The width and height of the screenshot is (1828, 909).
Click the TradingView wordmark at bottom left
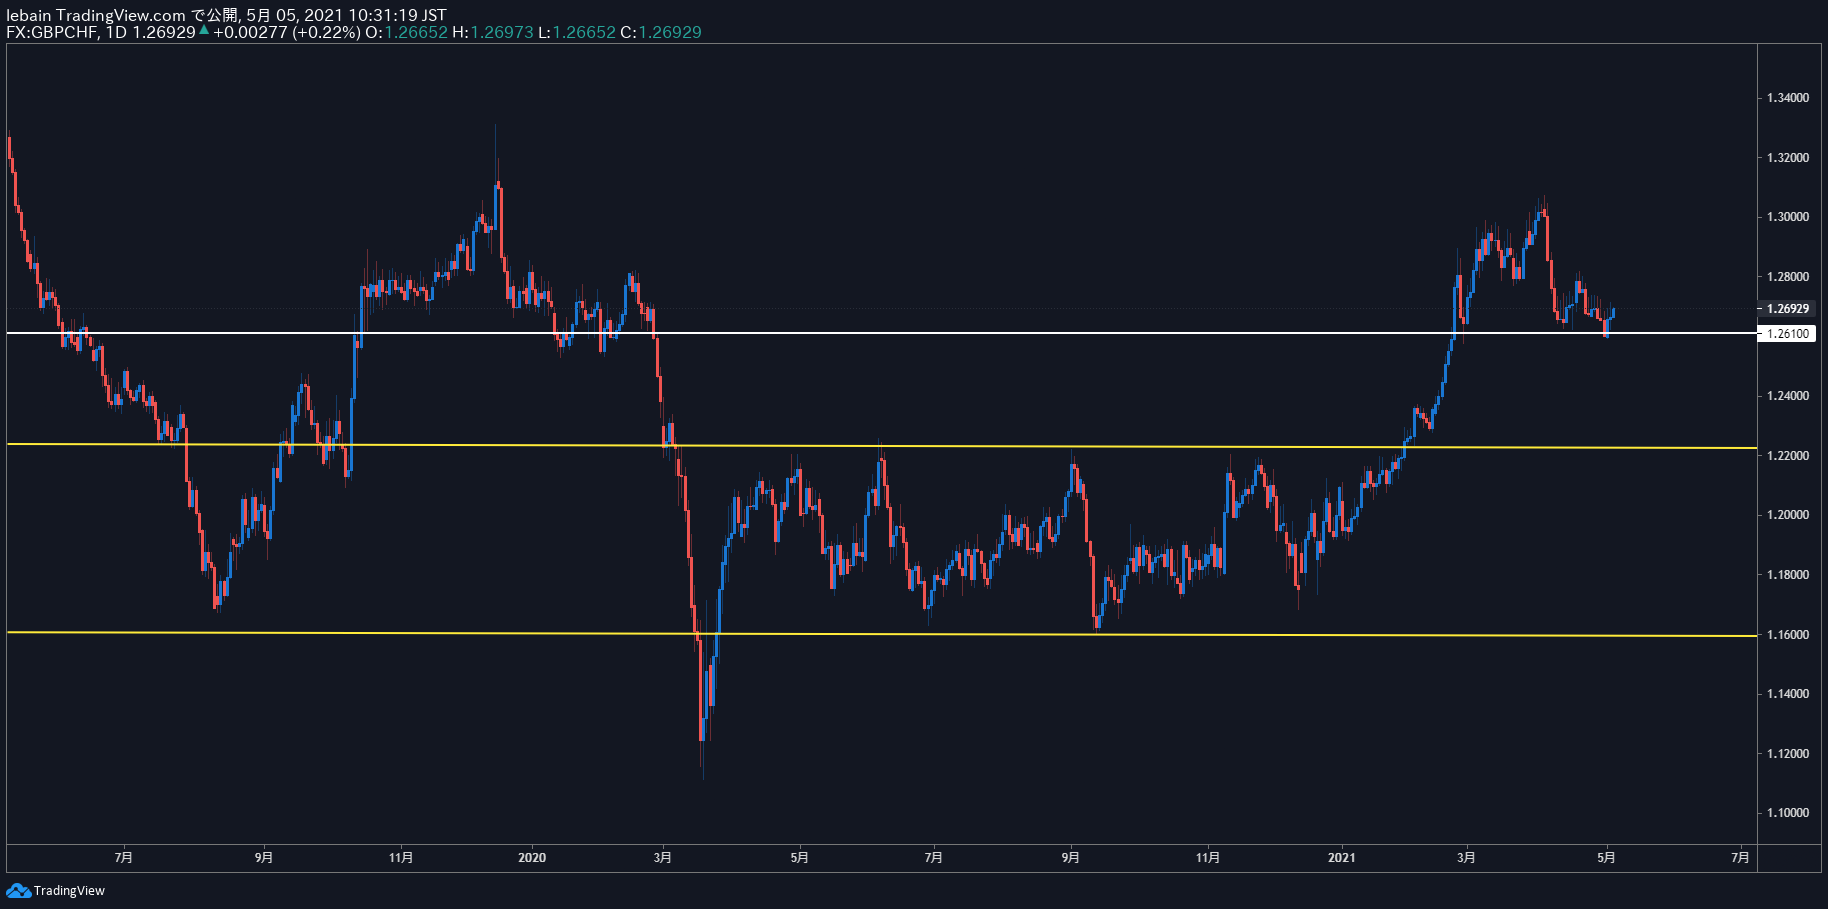click(69, 891)
